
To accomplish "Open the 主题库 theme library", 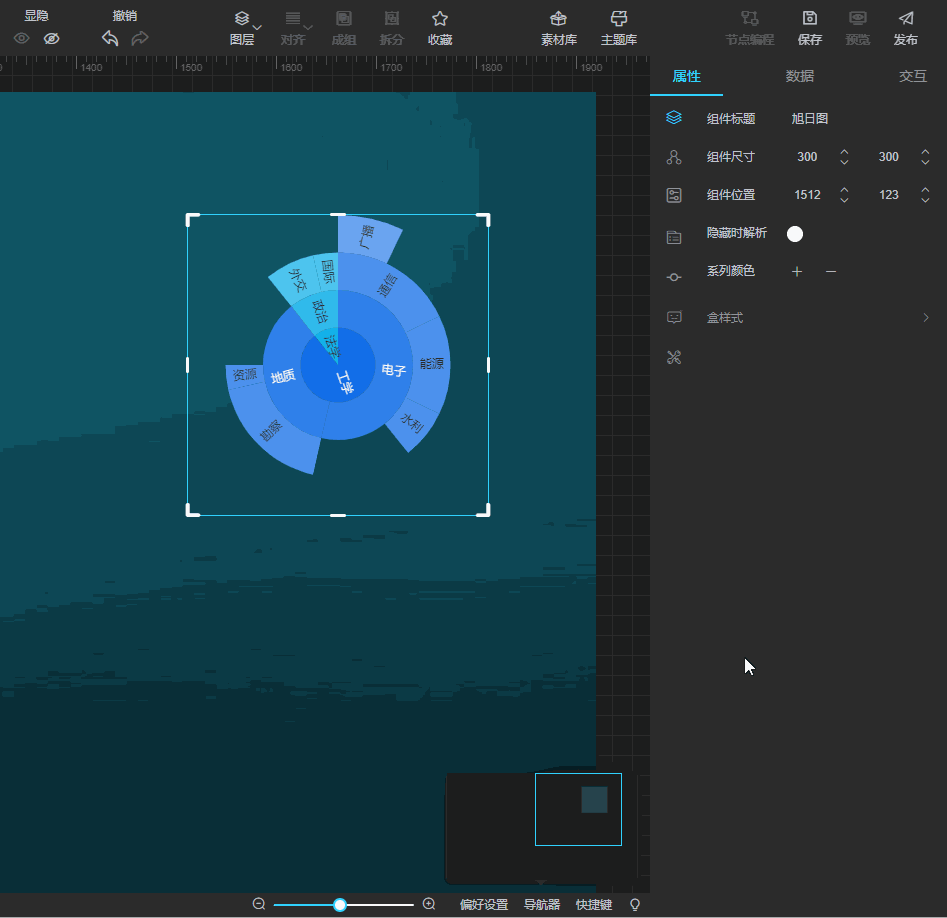I will (618, 28).
